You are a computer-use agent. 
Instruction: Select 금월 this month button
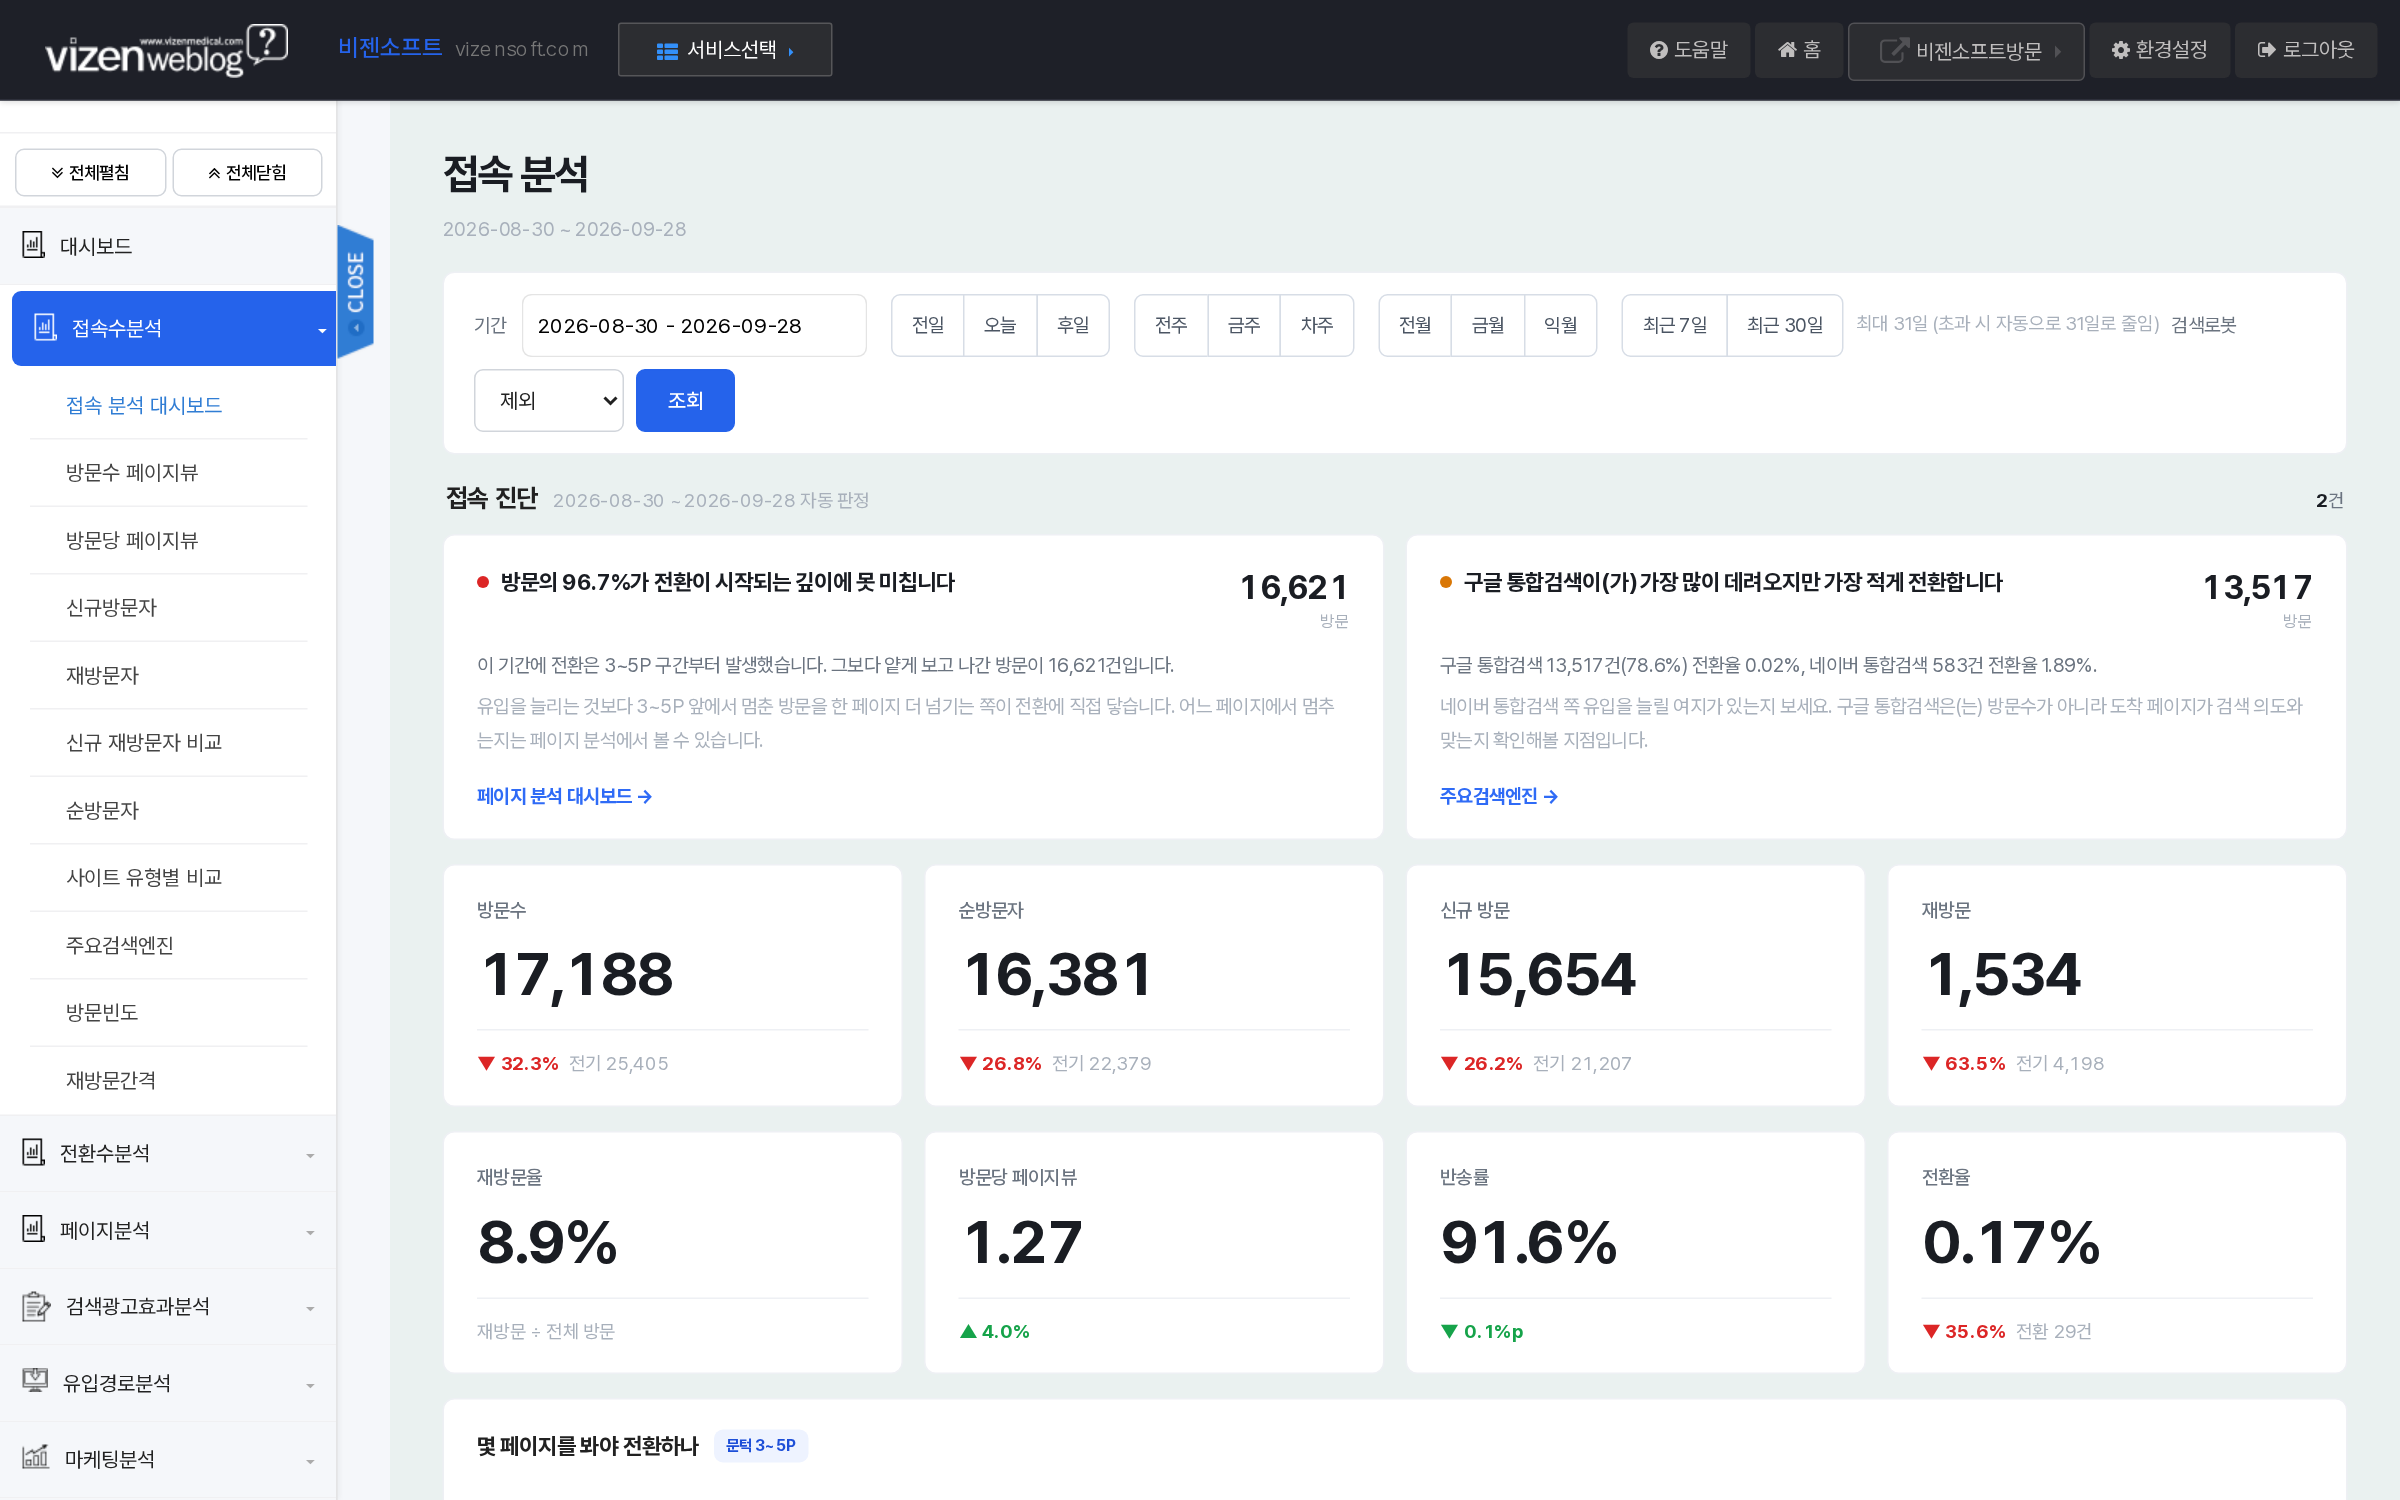pos(1488,326)
